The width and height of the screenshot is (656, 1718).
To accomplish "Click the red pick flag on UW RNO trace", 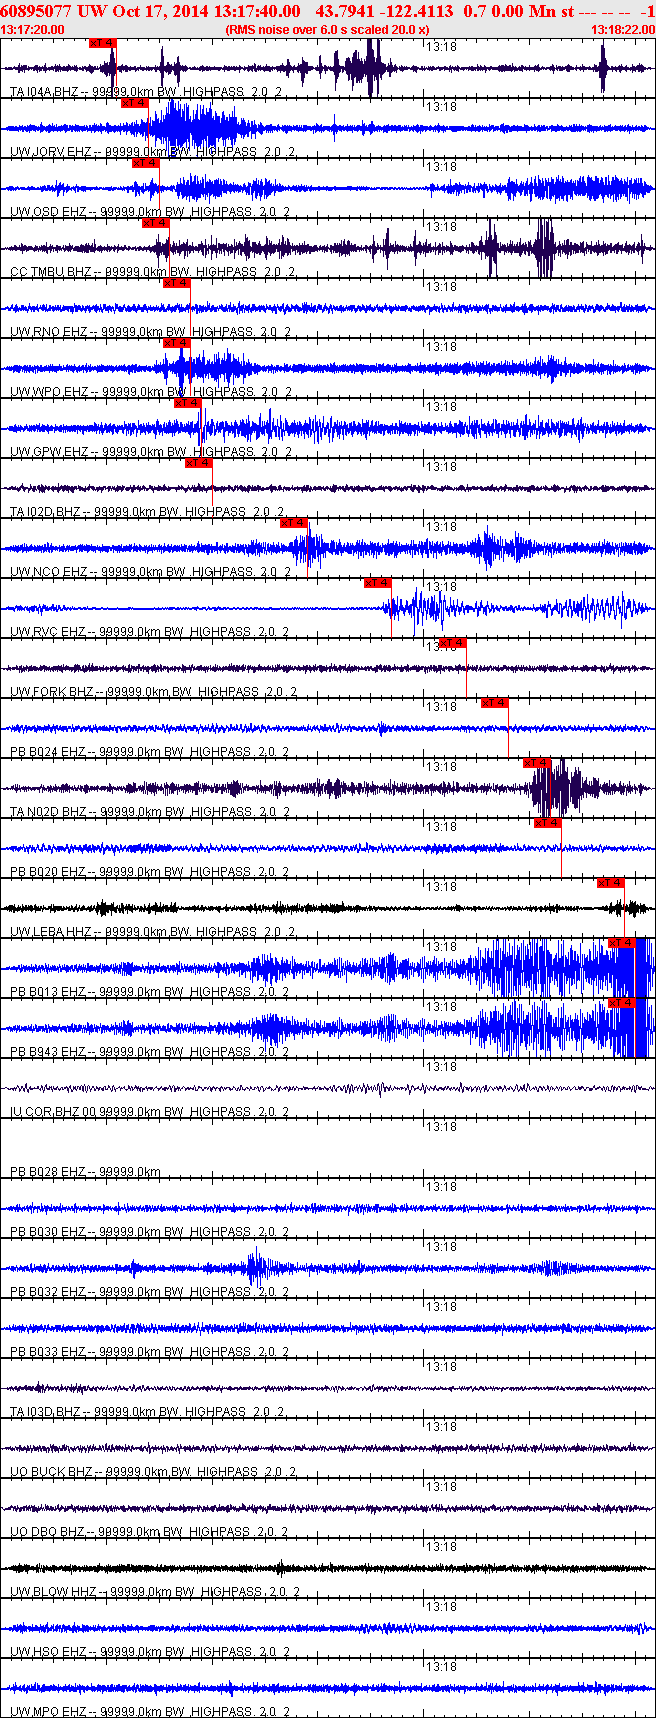I will (176, 283).
